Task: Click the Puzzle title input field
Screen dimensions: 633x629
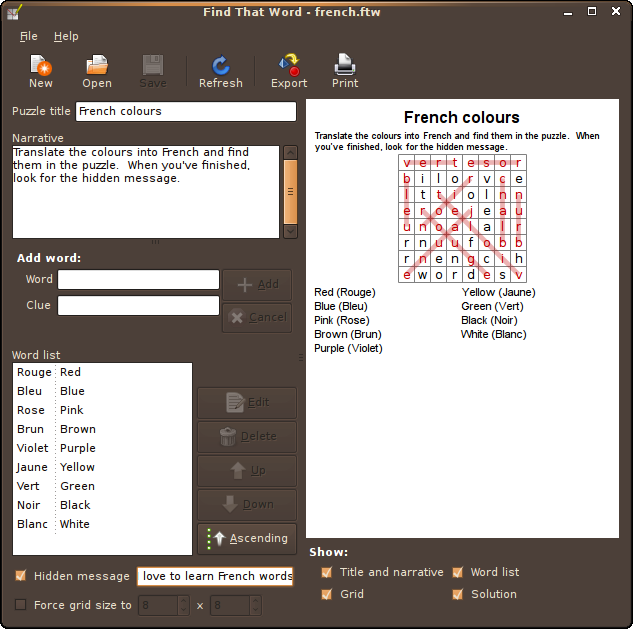Action: (186, 111)
